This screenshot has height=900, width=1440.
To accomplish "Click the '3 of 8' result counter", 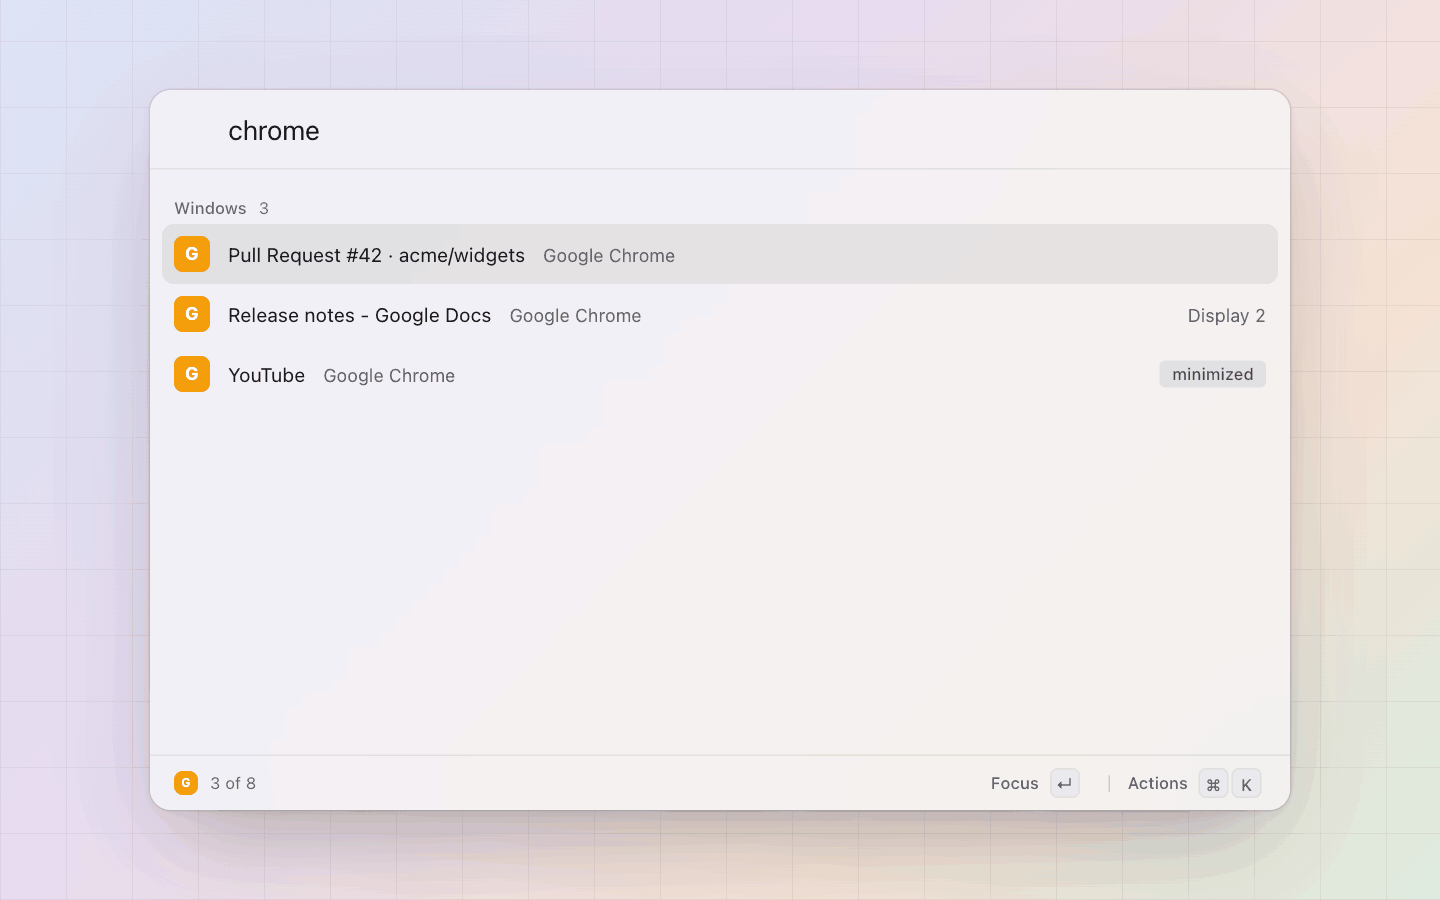I will [x=233, y=784].
